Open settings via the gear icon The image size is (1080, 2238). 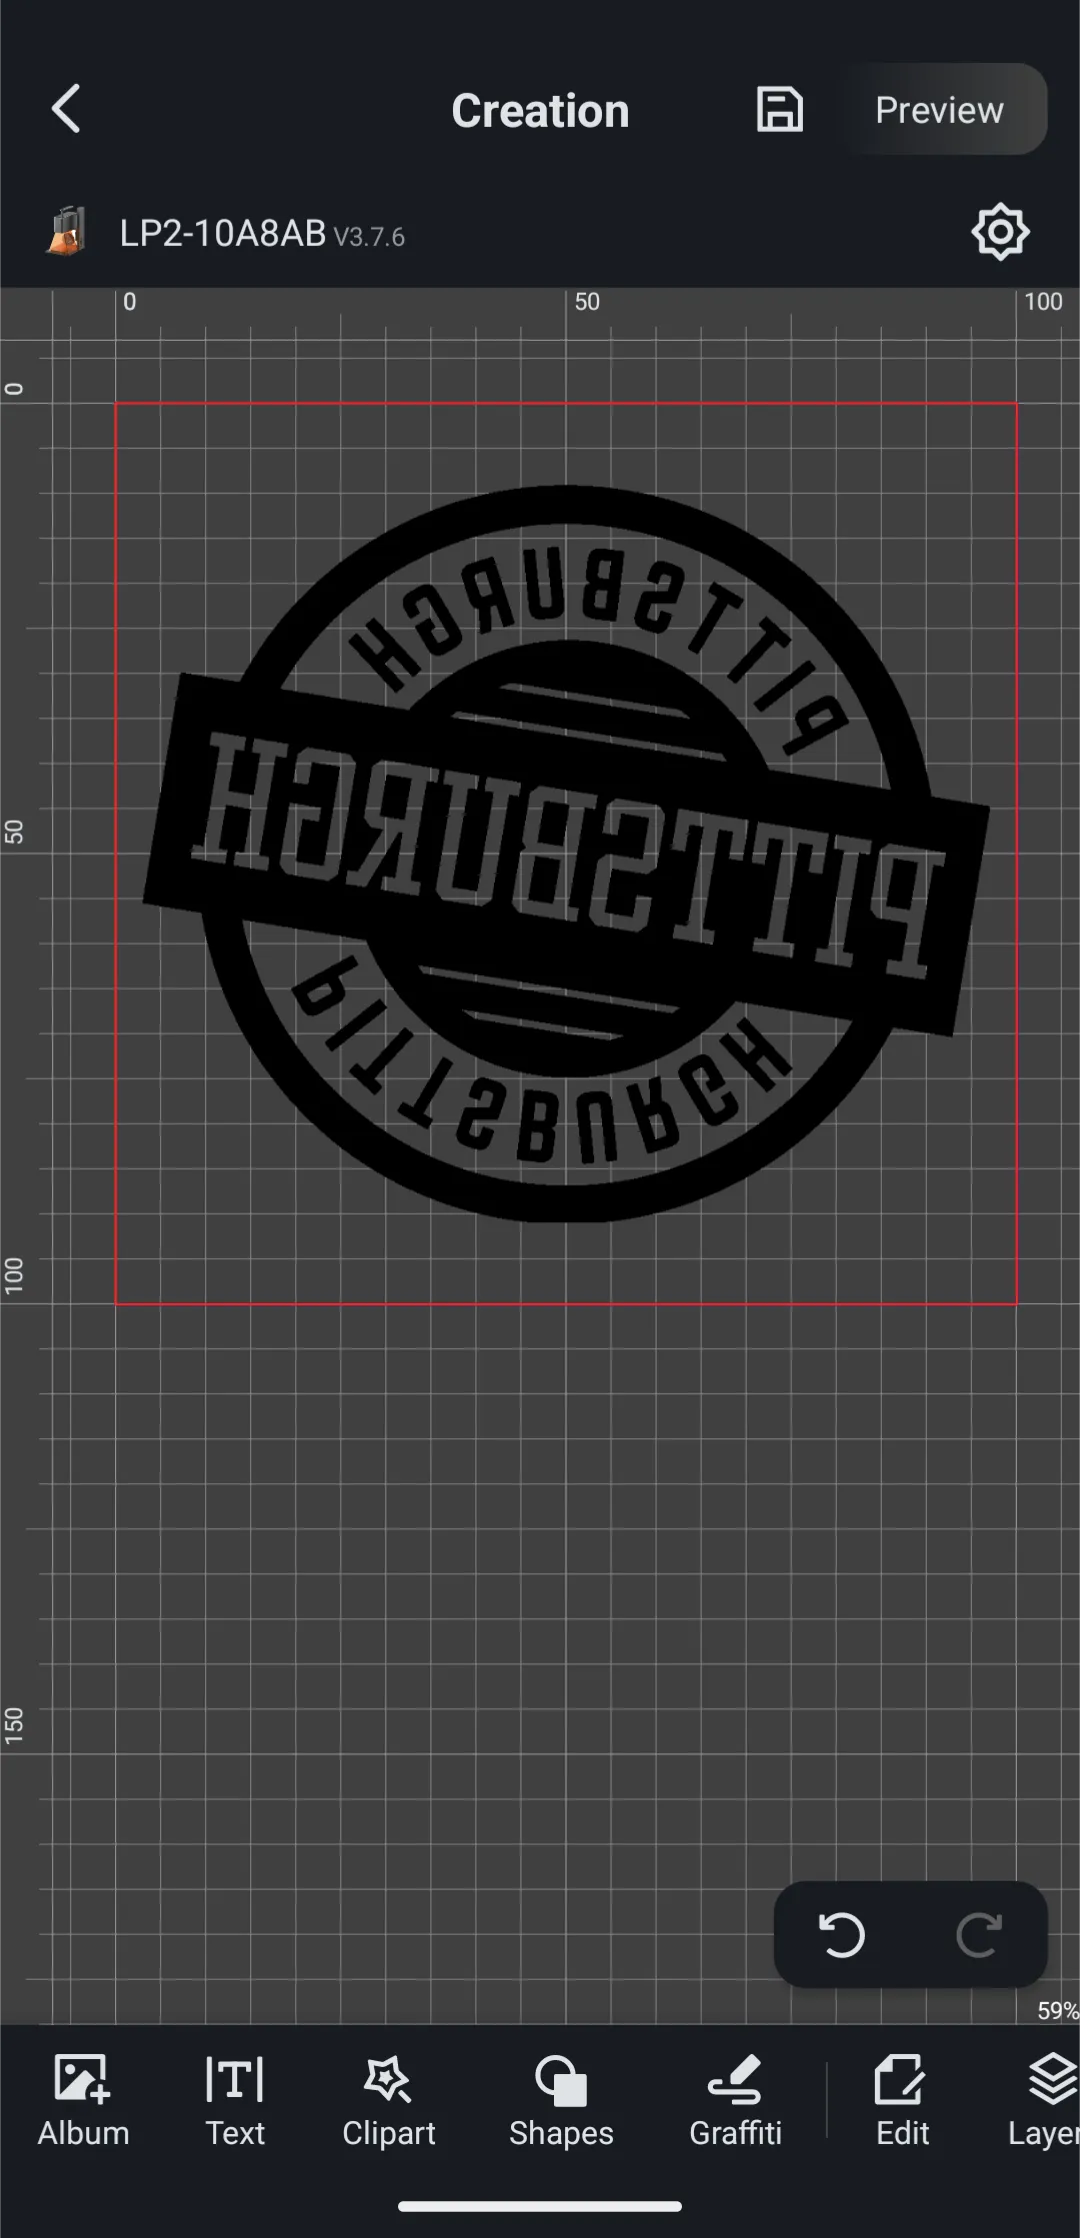pos(1000,232)
